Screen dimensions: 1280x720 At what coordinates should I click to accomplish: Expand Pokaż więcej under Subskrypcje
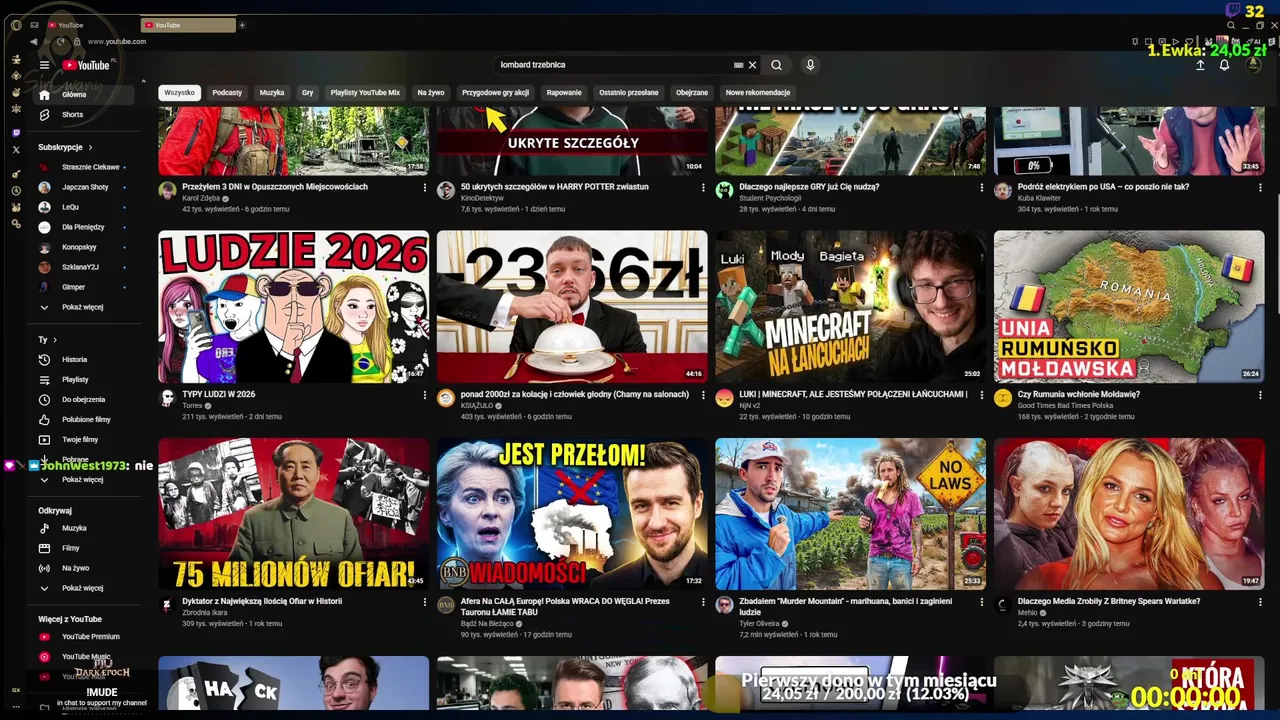pos(82,307)
